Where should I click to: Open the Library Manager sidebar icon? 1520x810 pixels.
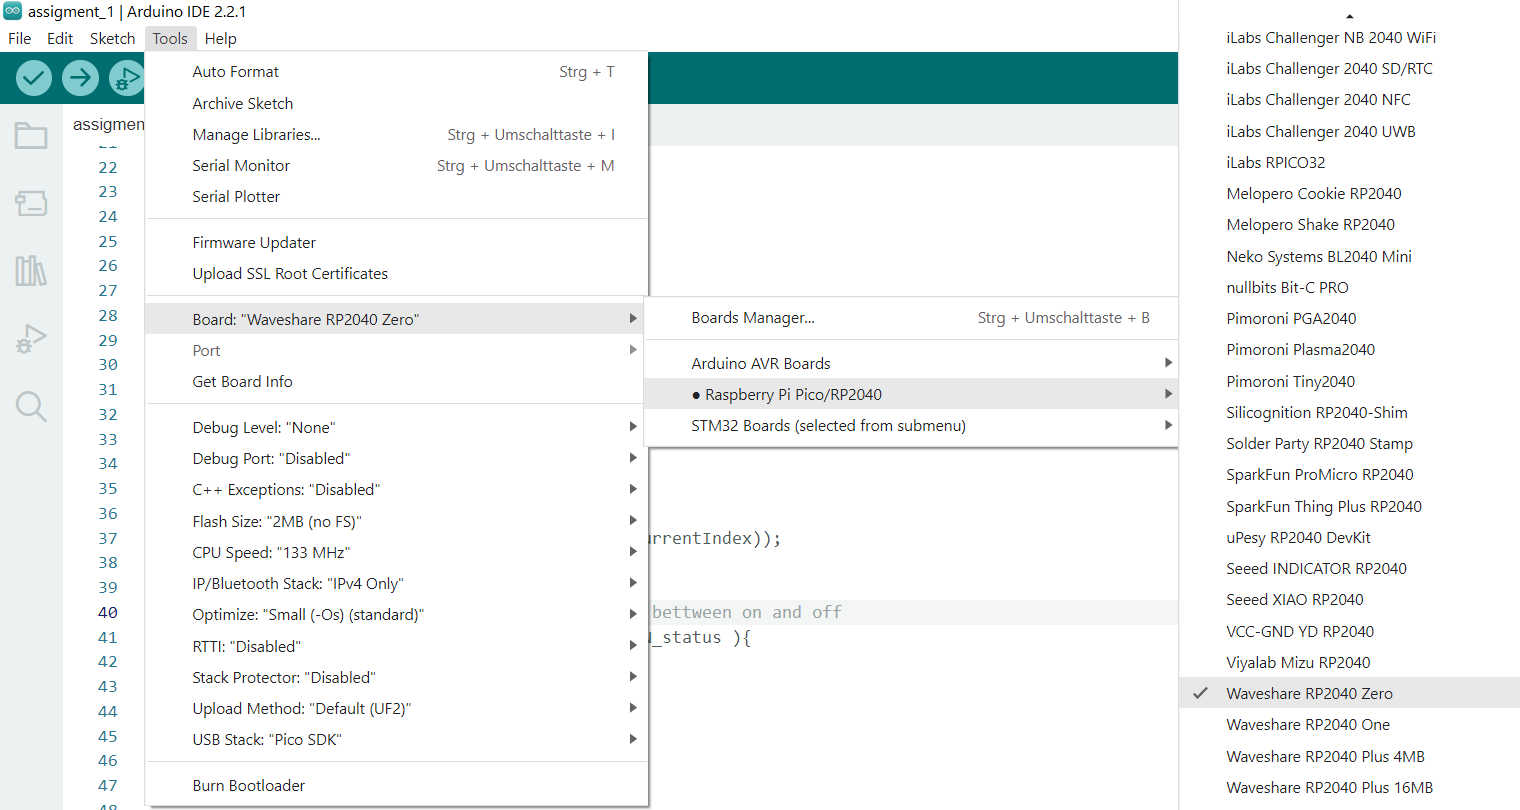click(x=31, y=271)
